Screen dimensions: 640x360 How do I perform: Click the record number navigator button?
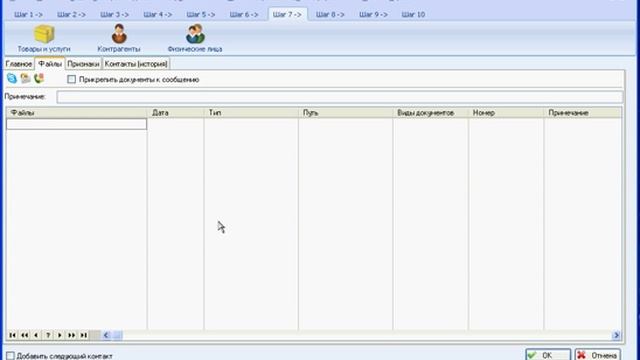pyautogui.click(x=48, y=335)
